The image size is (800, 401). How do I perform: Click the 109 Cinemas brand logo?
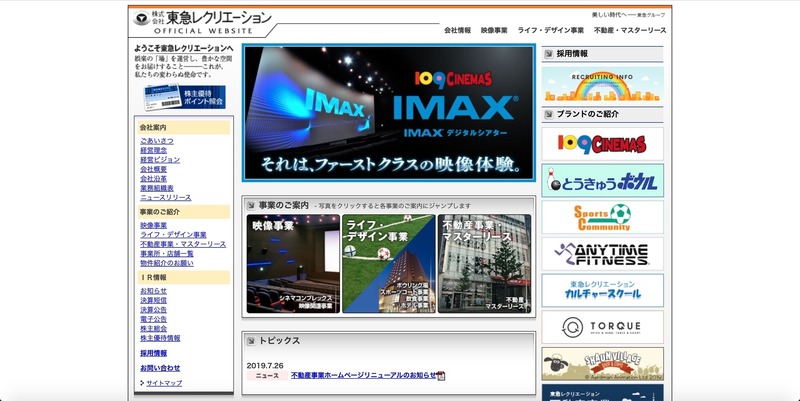click(602, 143)
